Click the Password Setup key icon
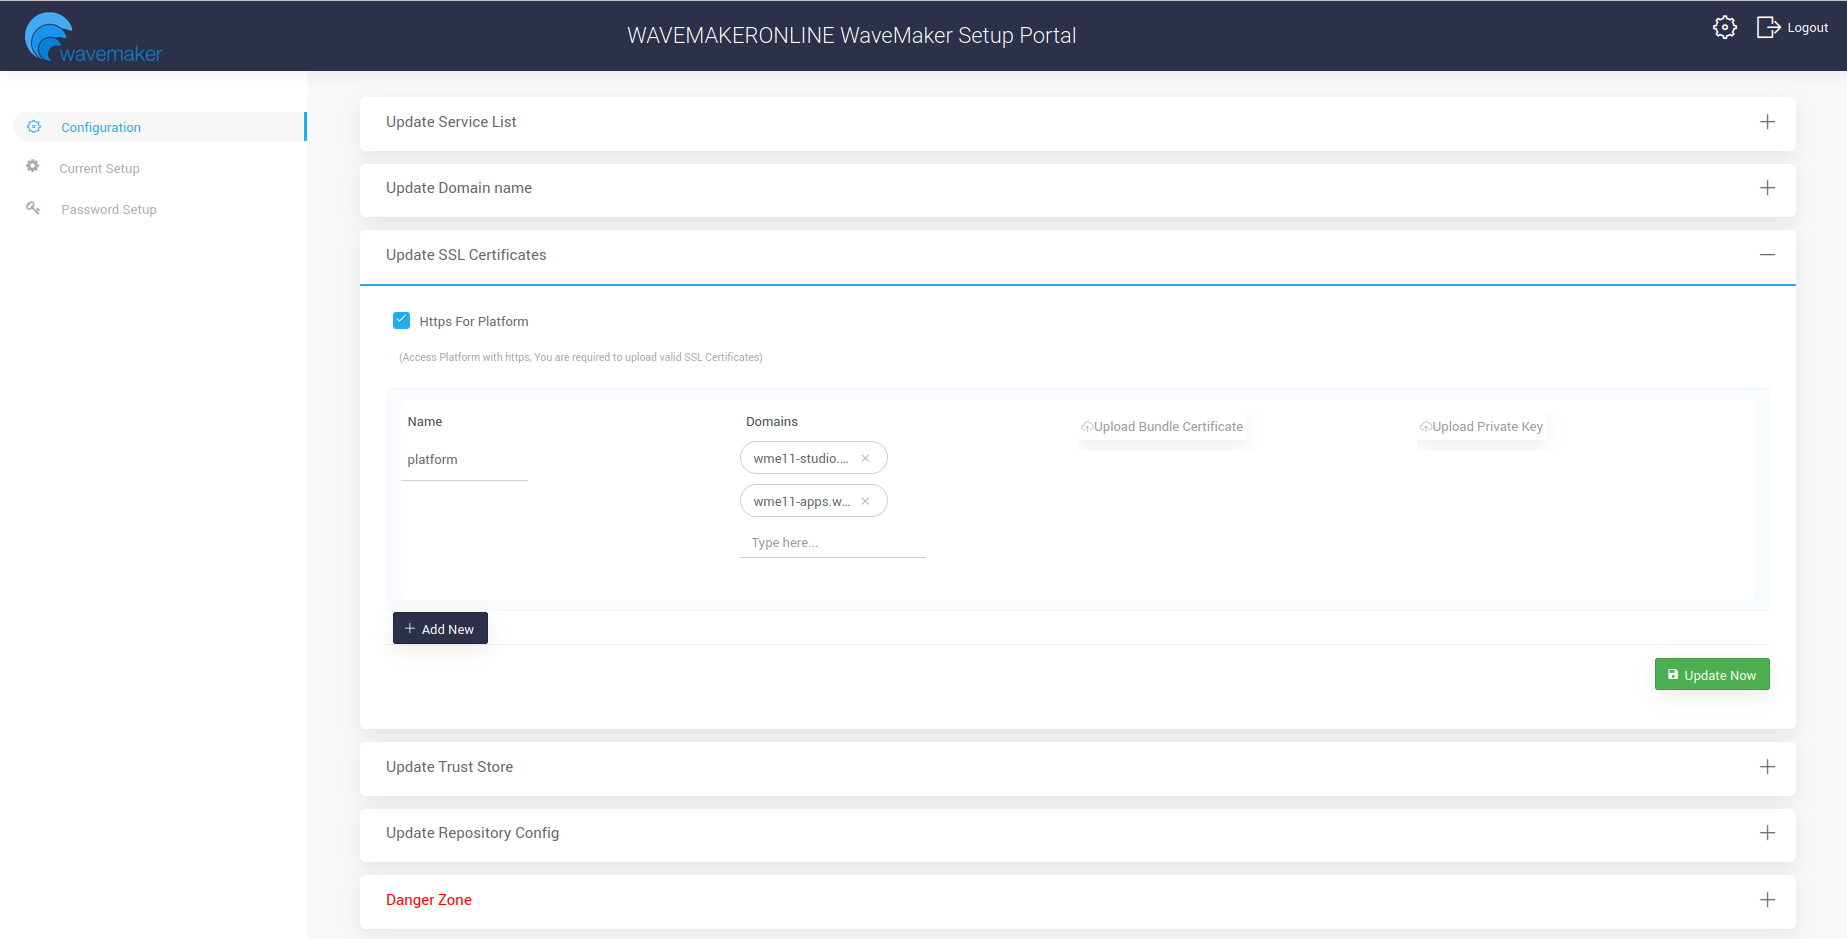Image resolution: width=1847 pixels, height=939 pixels. click(x=33, y=208)
